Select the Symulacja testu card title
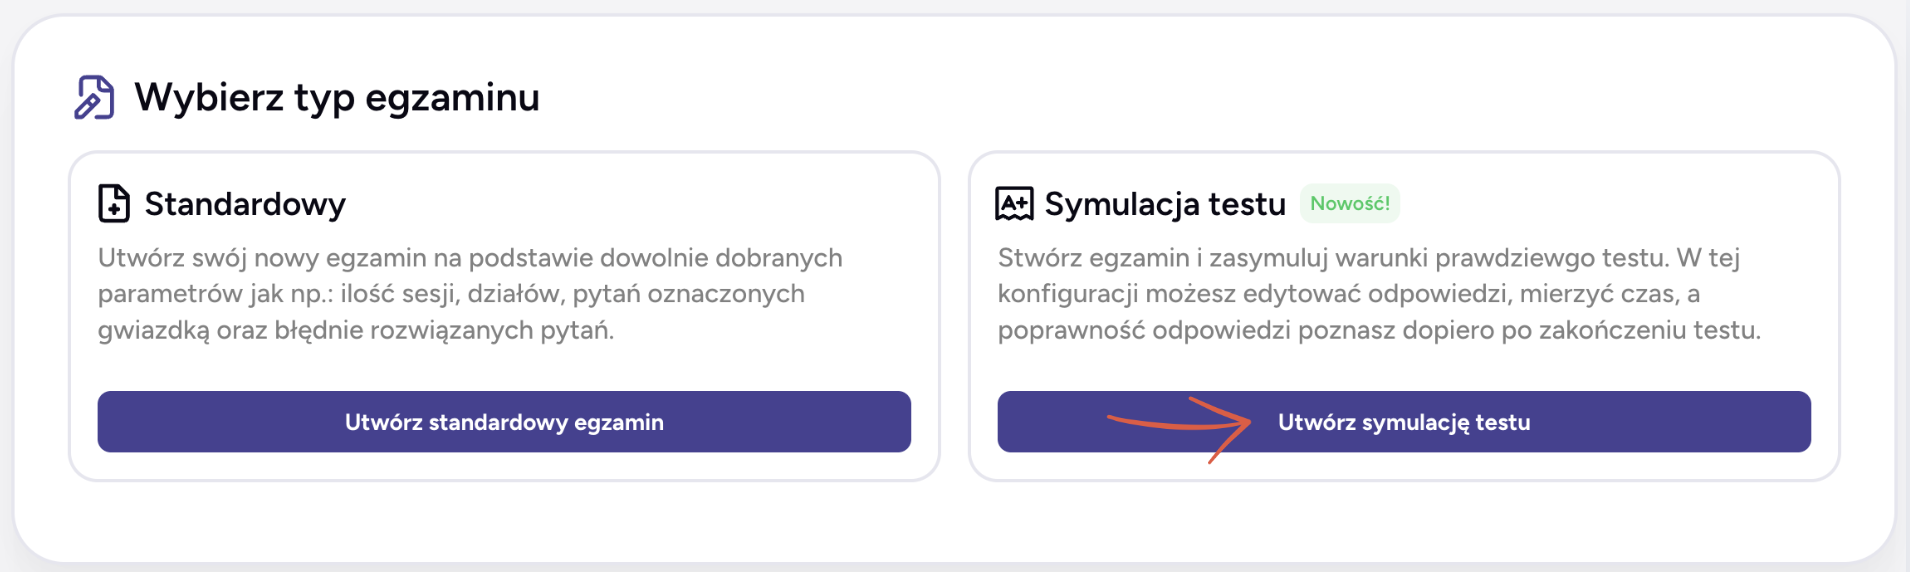The height and width of the screenshot is (572, 1910). (x=1165, y=204)
